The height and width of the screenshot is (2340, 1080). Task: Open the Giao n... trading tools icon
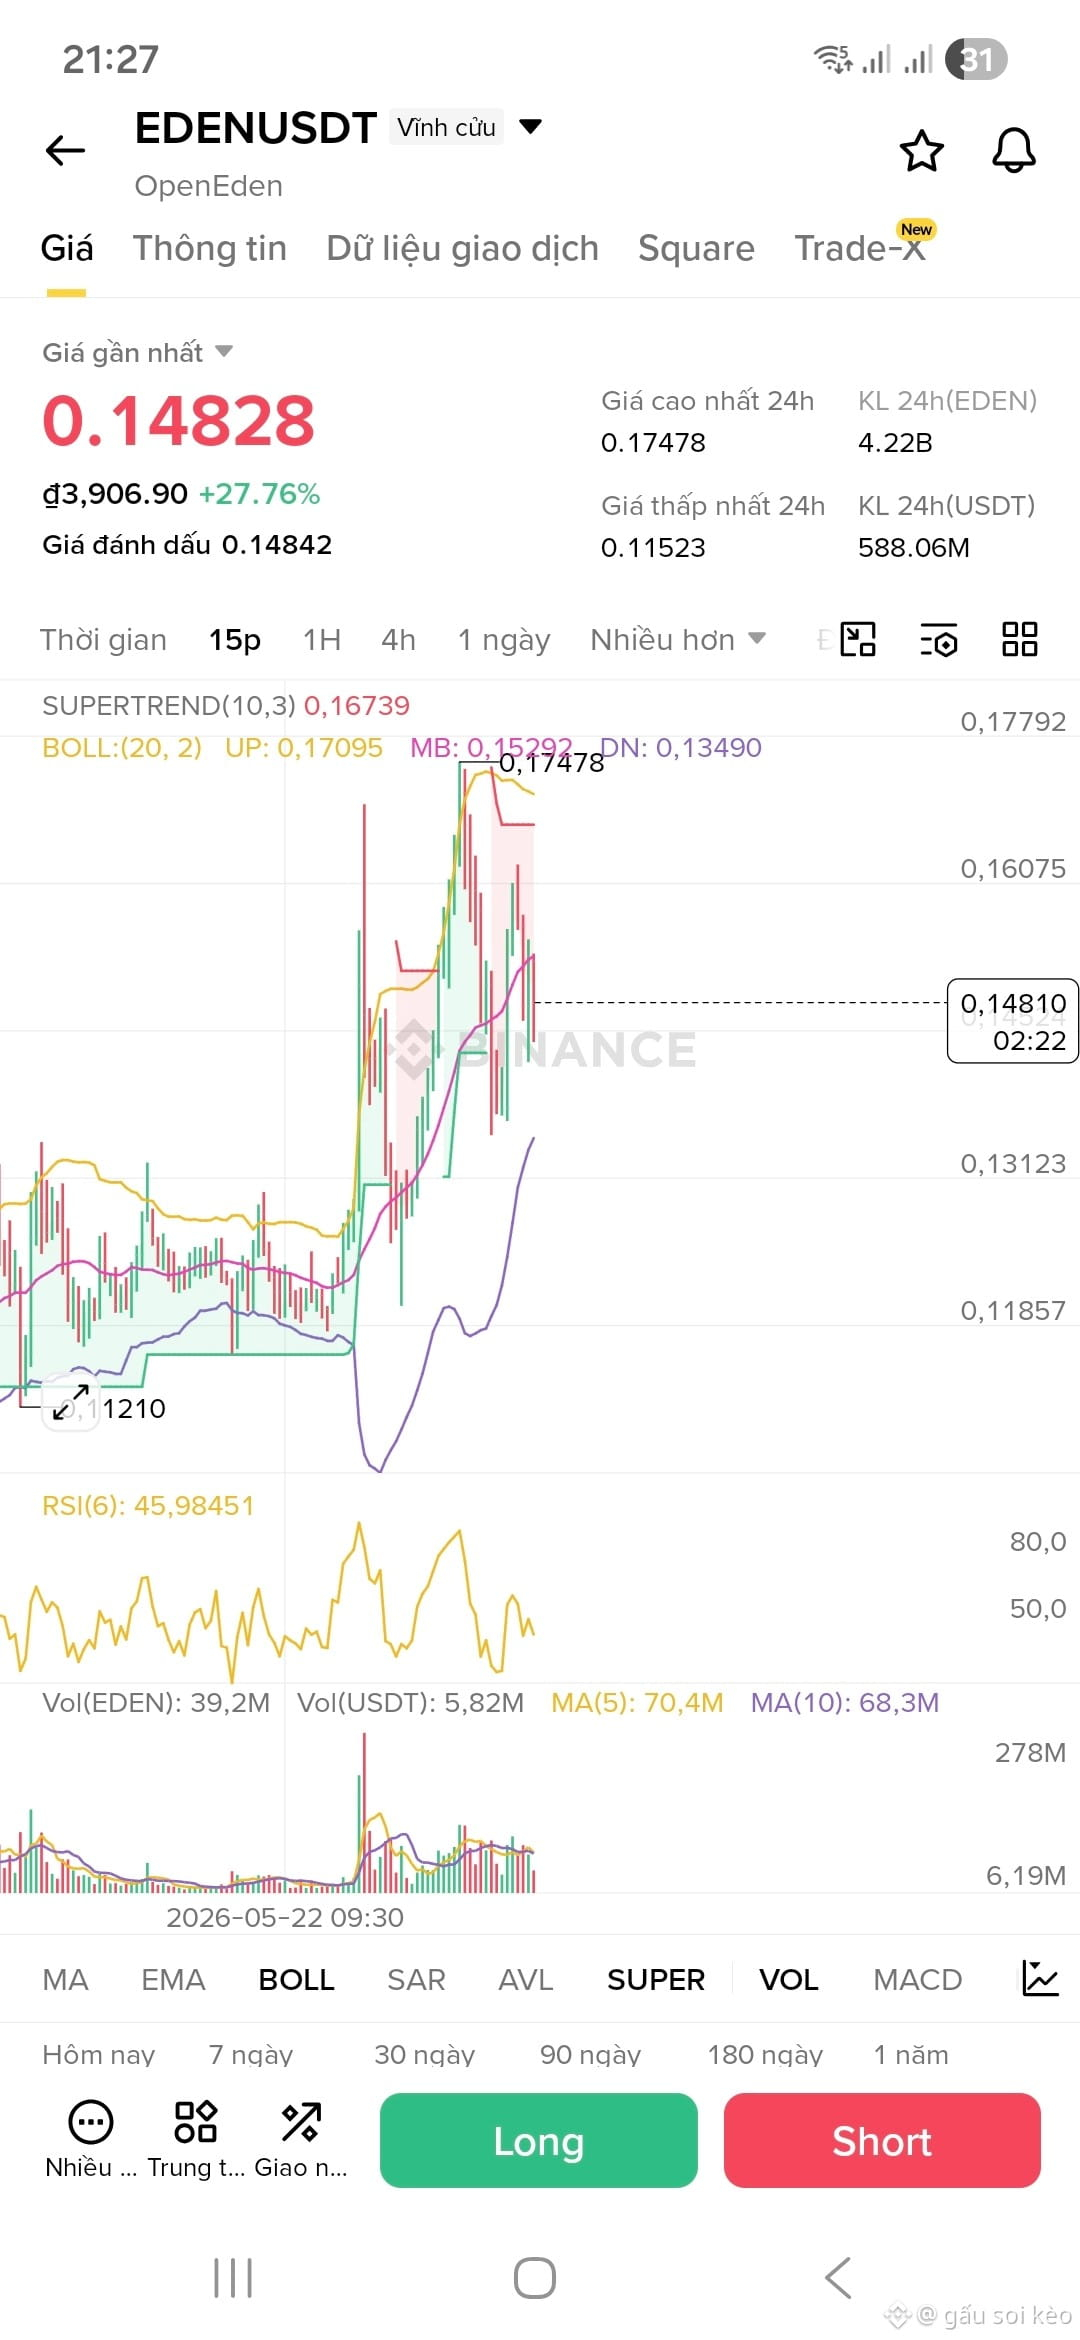point(301,2140)
